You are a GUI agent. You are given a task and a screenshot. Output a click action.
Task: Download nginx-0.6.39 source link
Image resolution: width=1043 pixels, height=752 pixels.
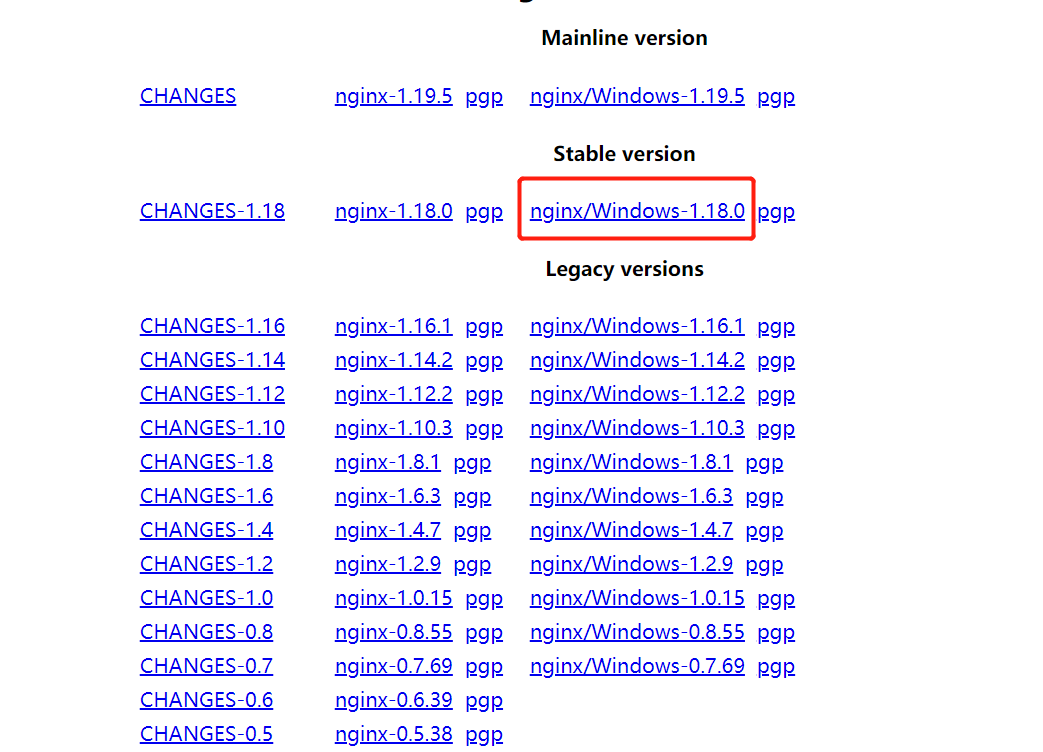394,699
